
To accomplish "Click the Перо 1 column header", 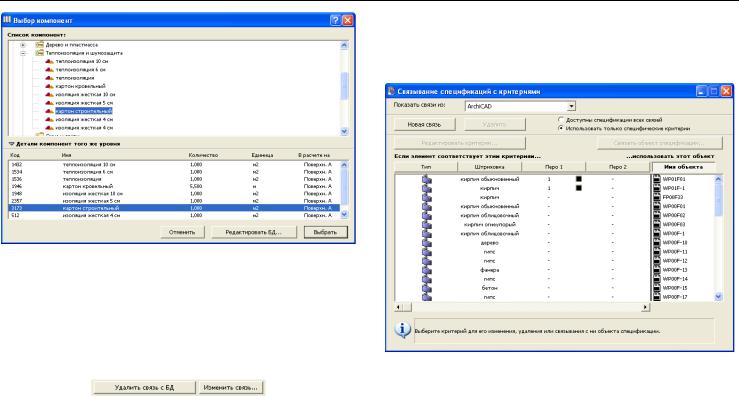I will point(553,167).
